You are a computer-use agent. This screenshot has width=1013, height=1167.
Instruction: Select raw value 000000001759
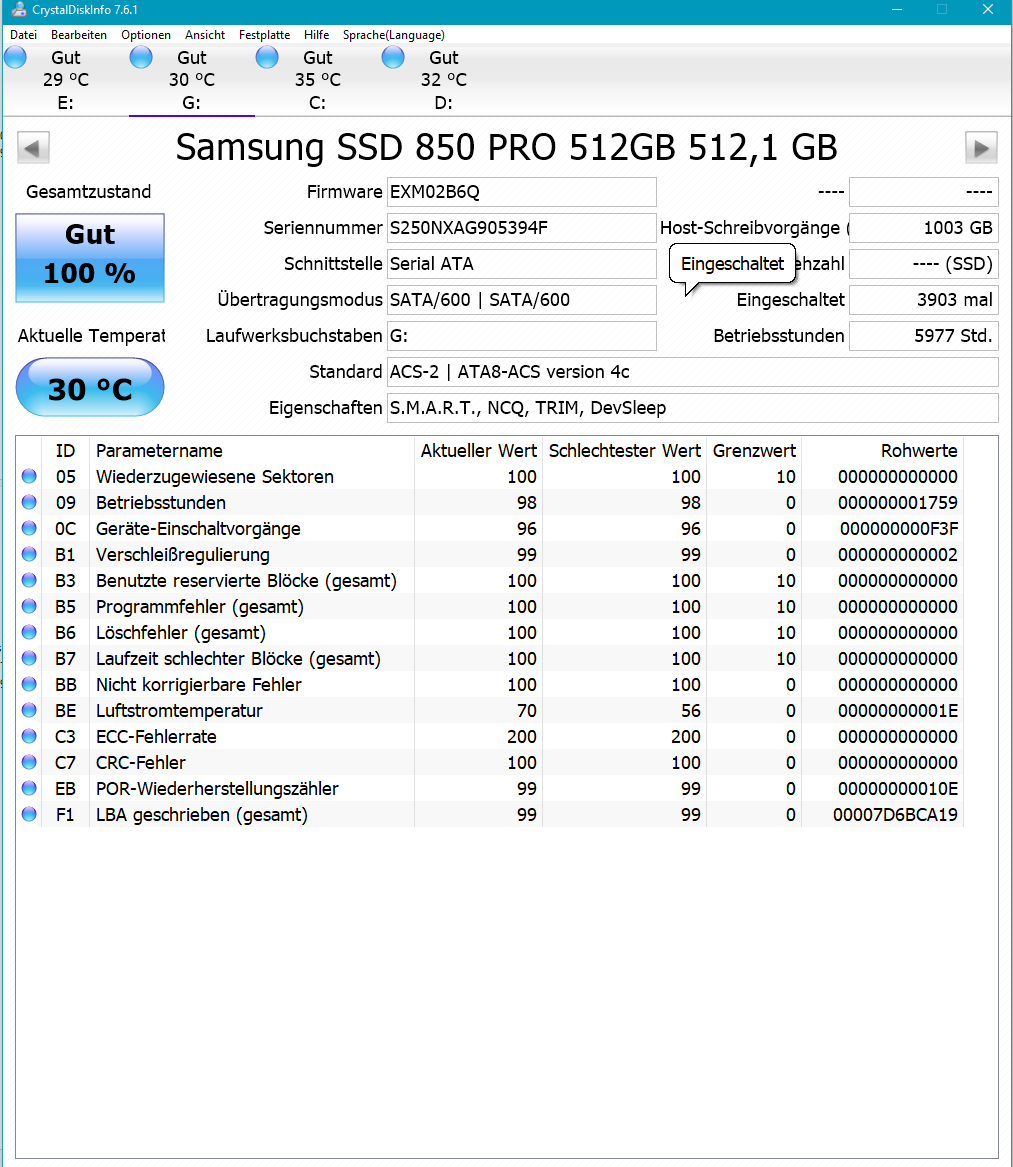[898, 503]
